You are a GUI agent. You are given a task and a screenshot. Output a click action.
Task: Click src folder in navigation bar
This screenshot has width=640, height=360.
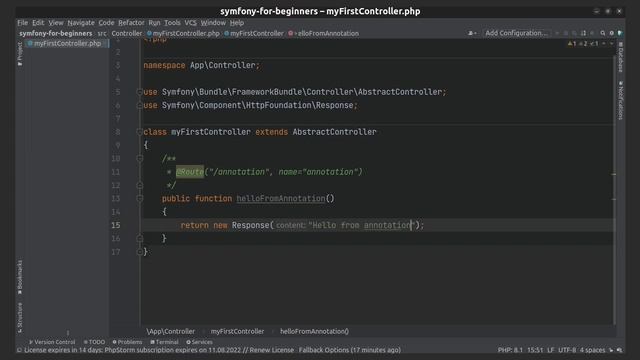(102, 33)
